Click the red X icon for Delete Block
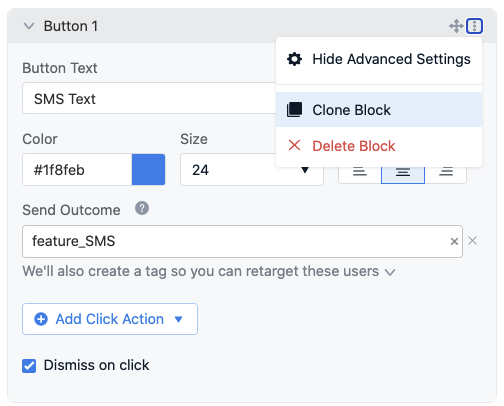 pyautogui.click(x=294, y=145)
